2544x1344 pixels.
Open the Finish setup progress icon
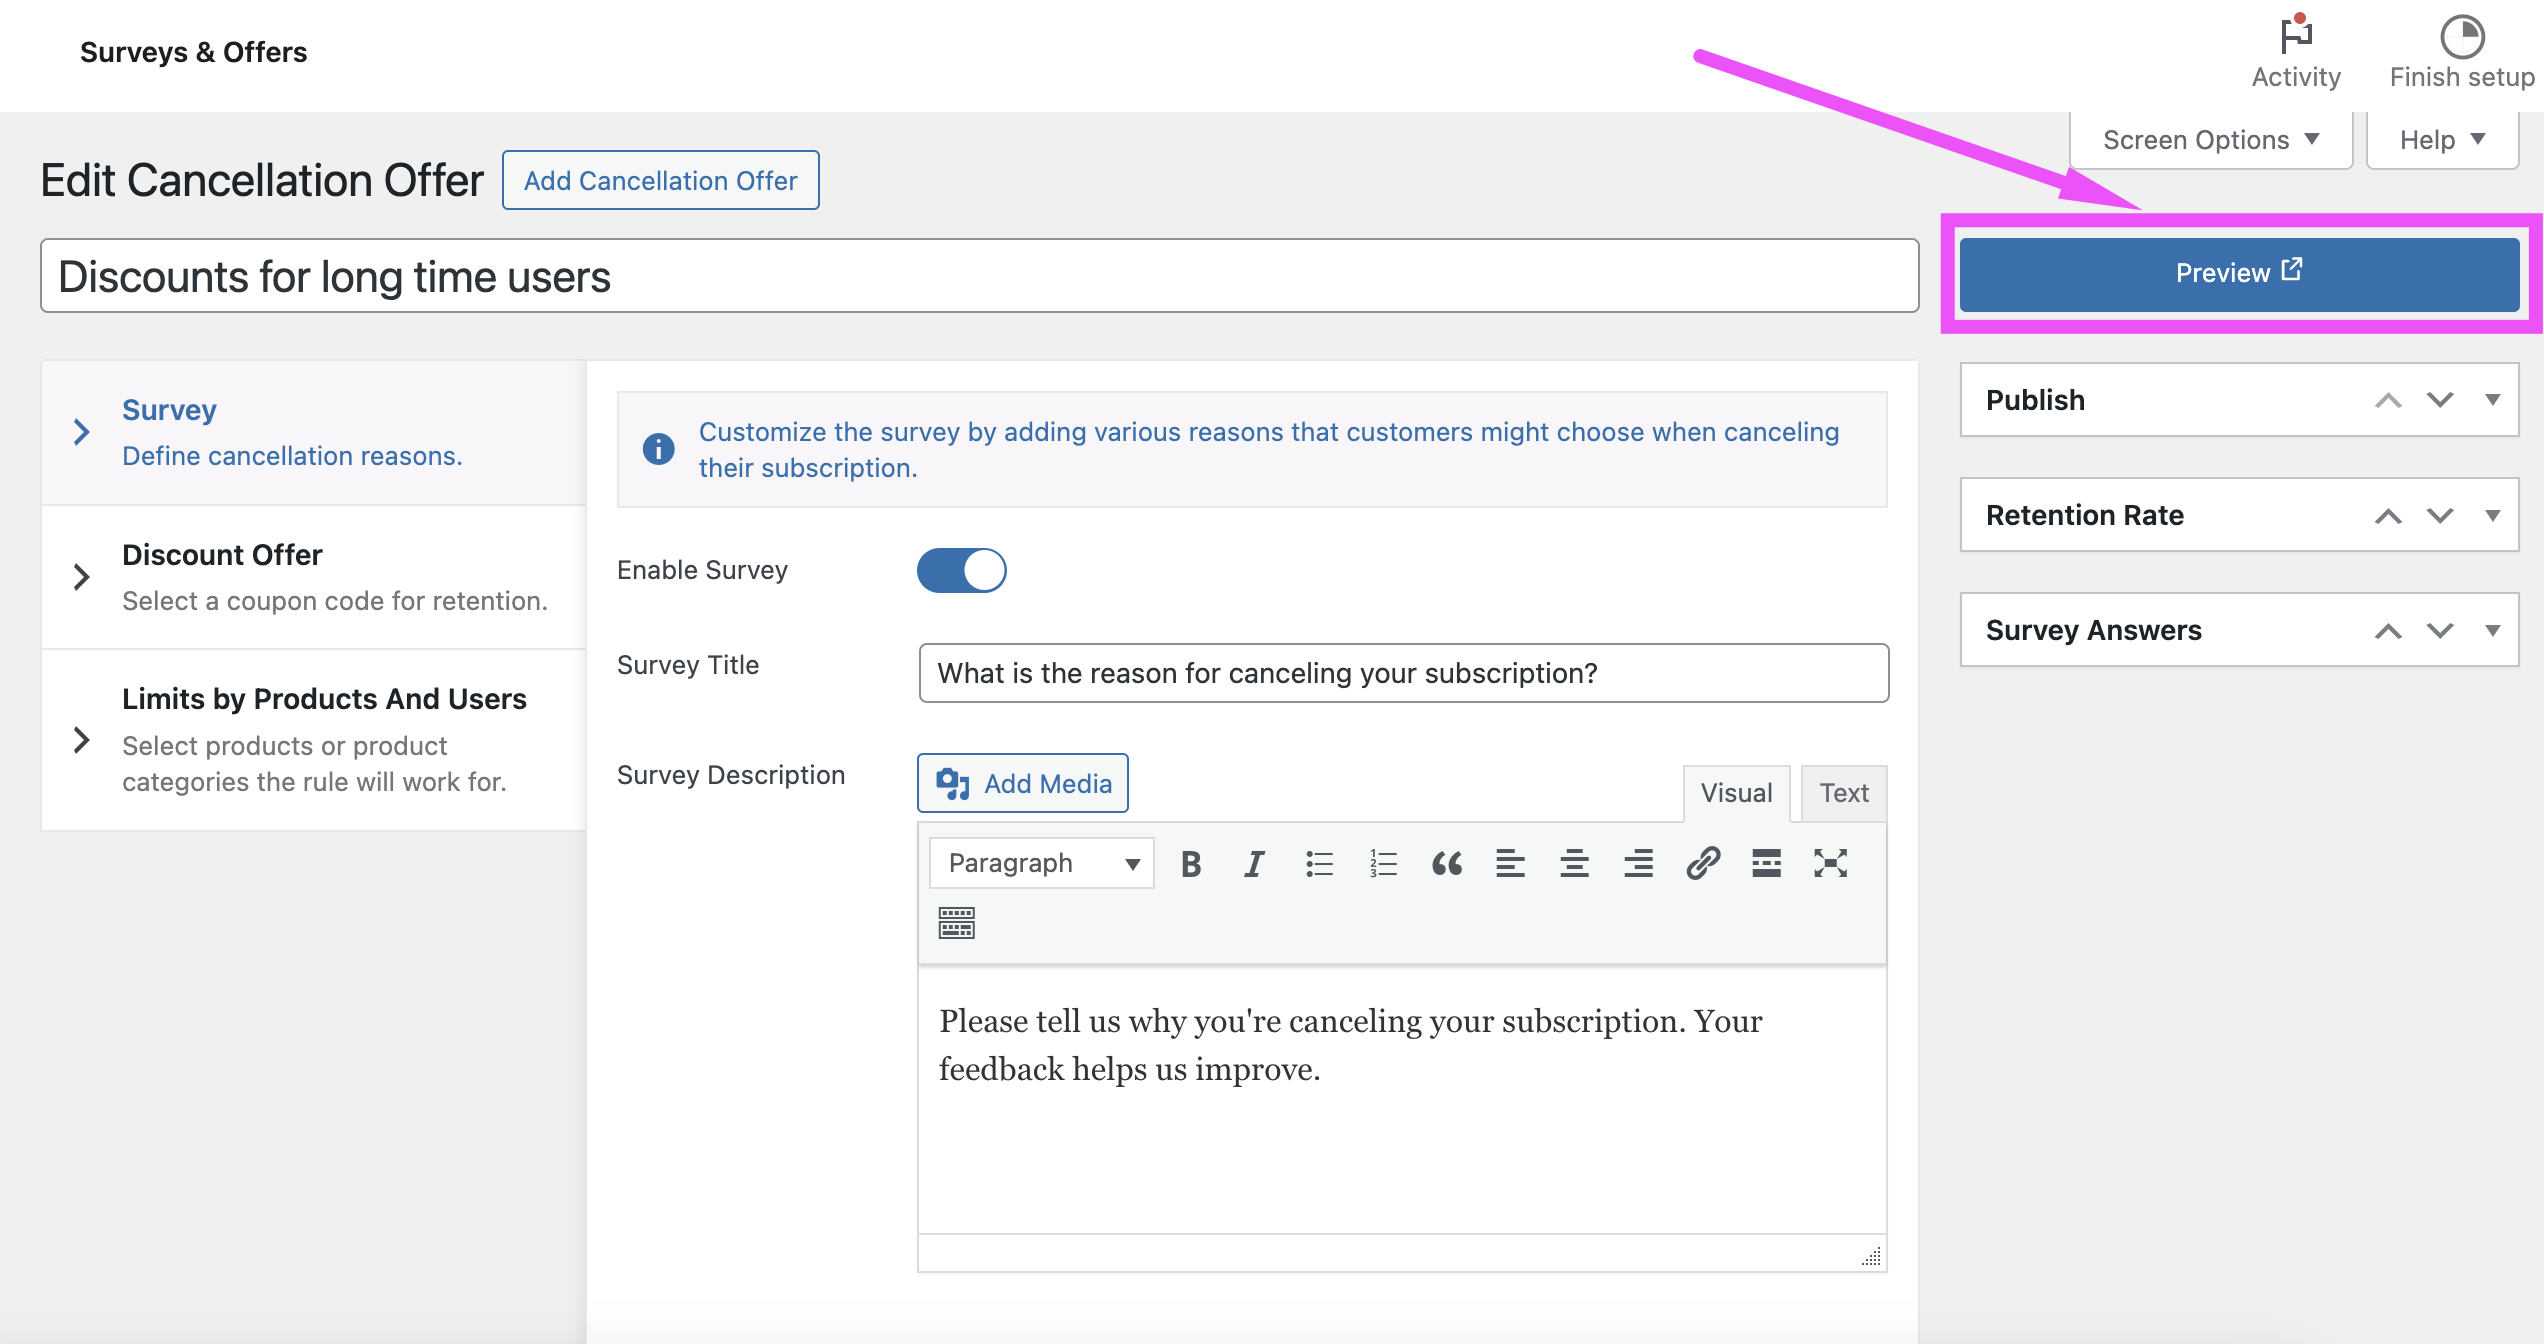click(2462, 37)
